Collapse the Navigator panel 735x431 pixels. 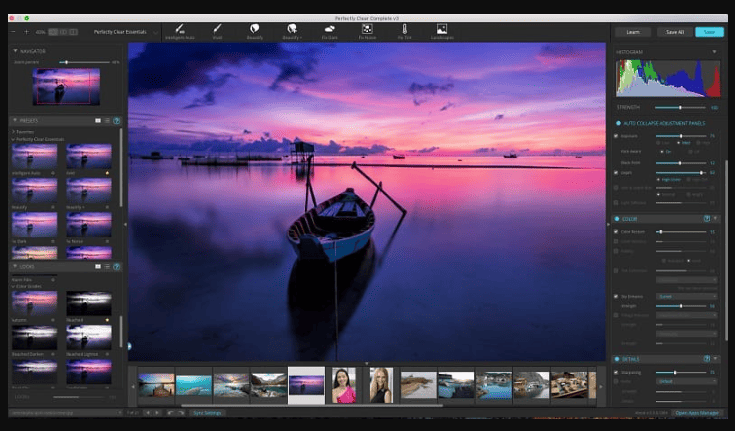(x=15, y=51)
